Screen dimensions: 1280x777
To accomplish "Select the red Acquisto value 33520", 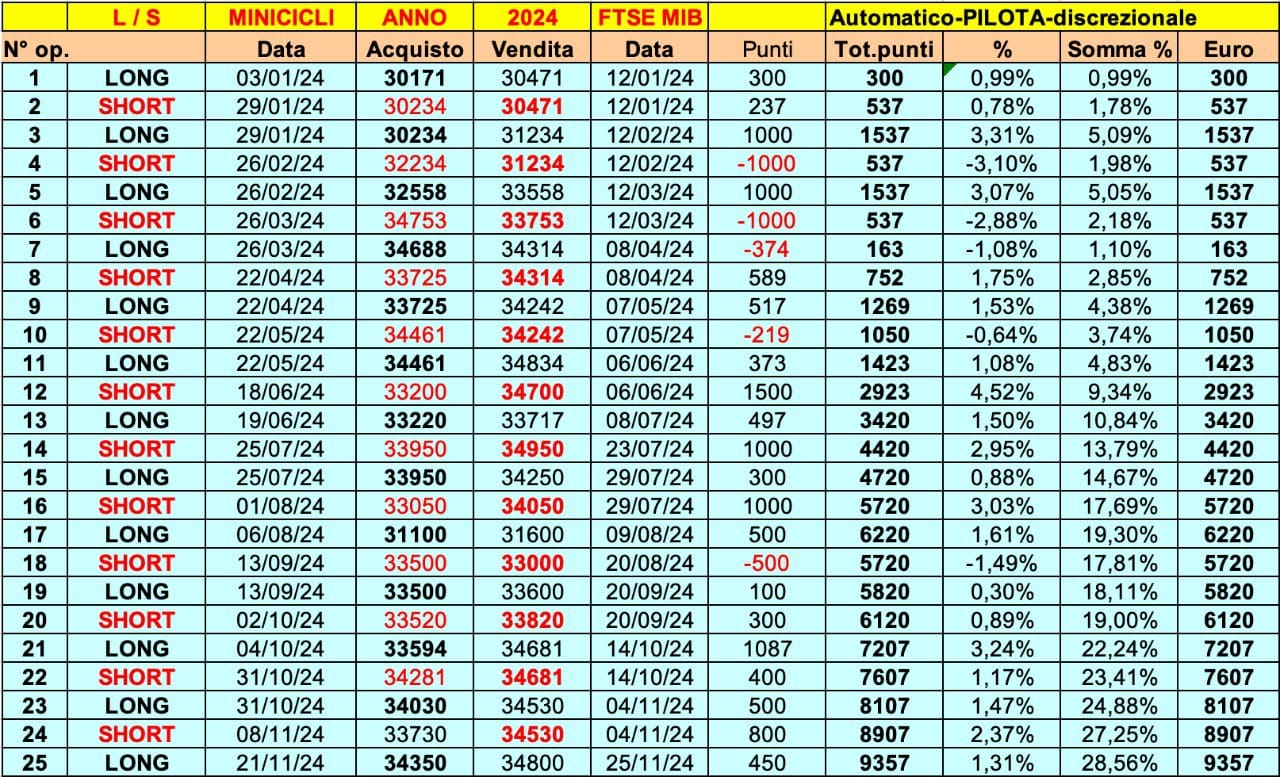I will coord(415,620).
